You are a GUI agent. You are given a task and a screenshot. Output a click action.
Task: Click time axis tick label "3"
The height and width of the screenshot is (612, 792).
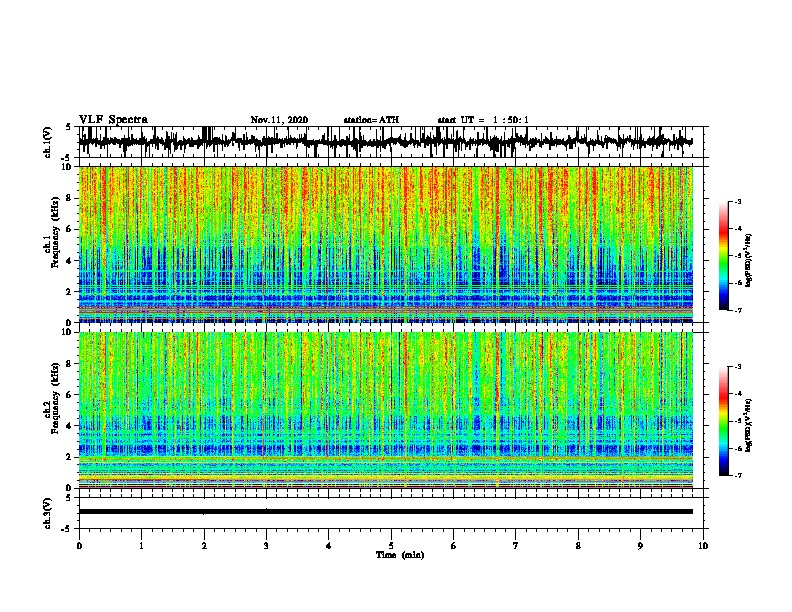click(266, 546)
